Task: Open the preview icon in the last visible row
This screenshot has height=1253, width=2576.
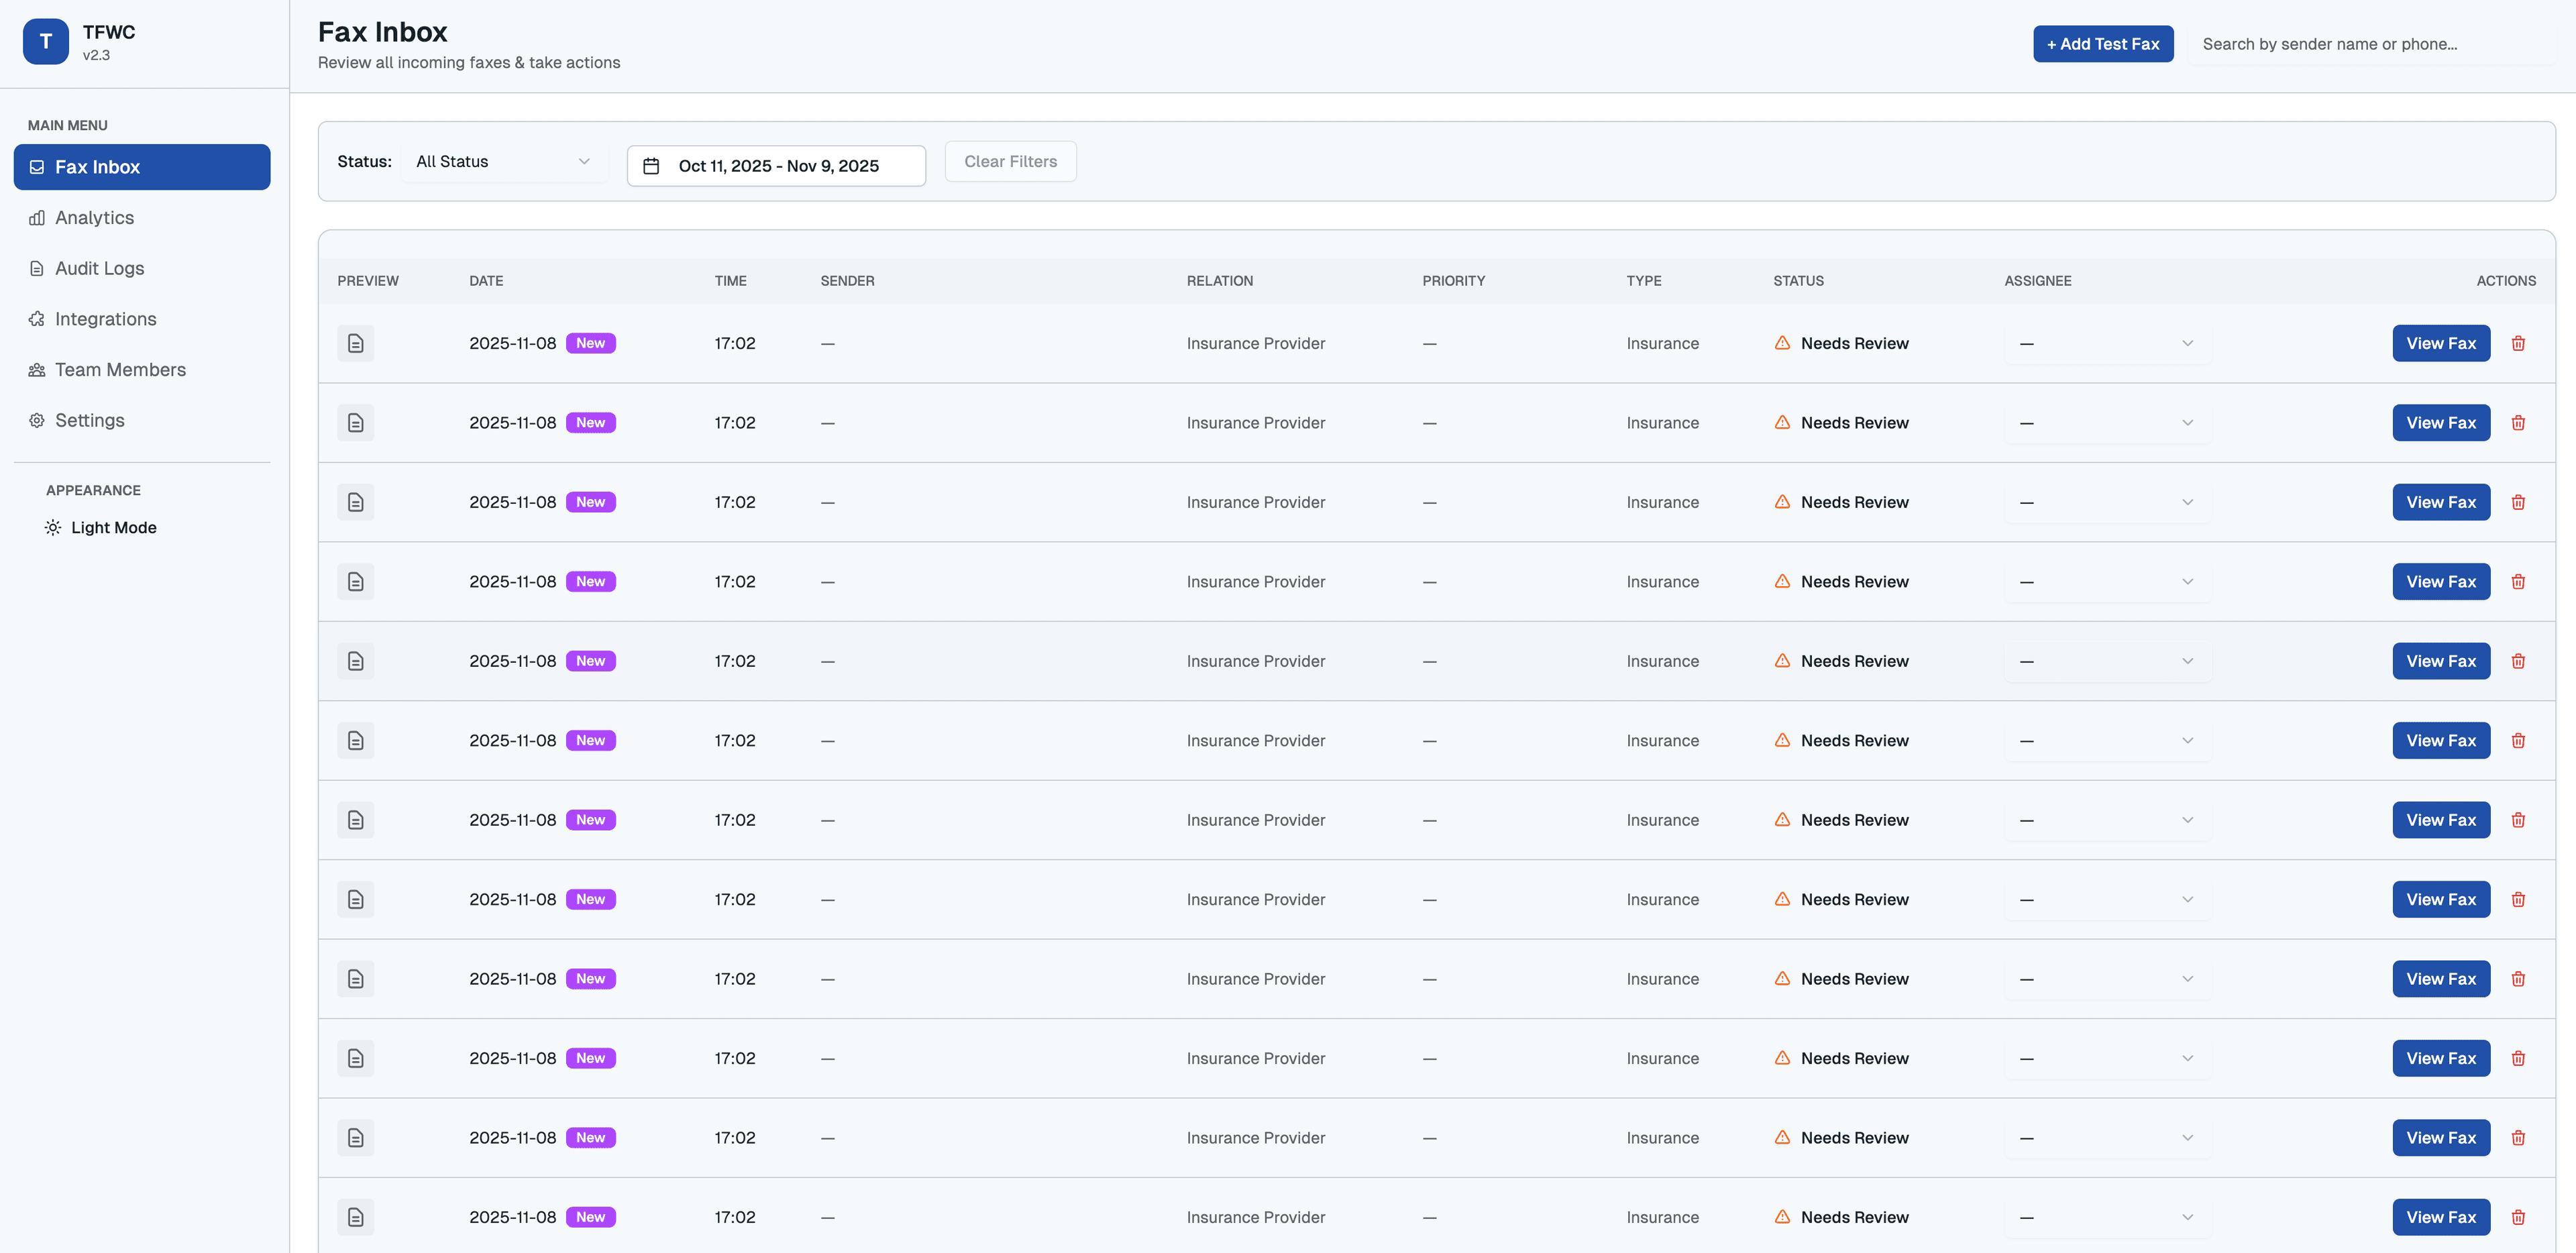Action: click(355, 1217)
